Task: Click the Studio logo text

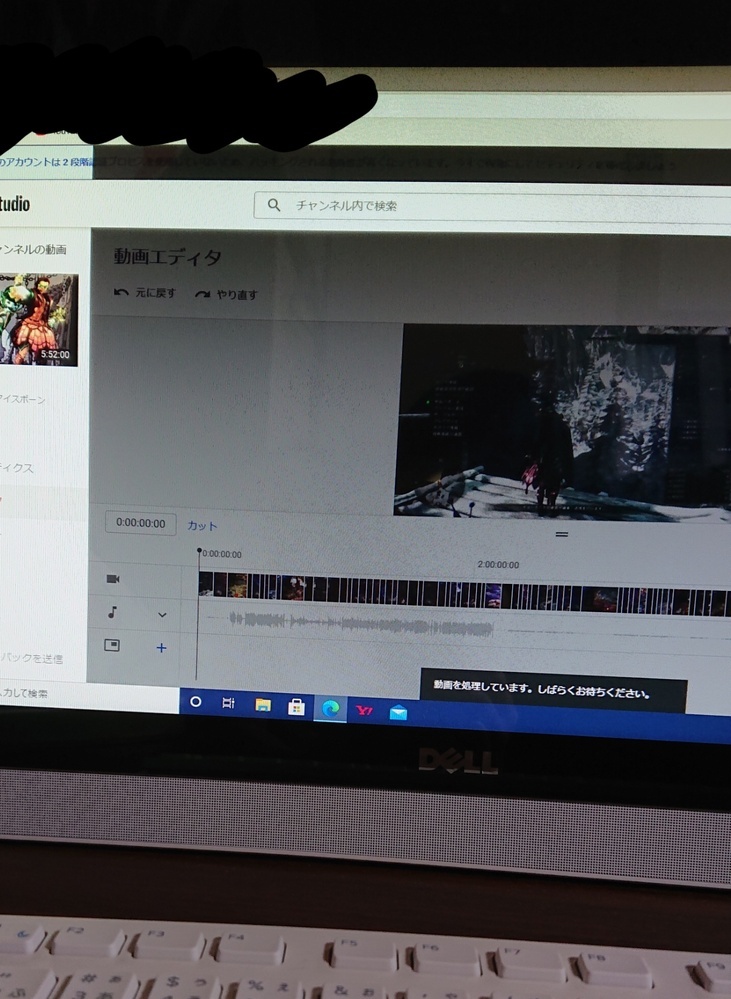Action: point(15,204)
